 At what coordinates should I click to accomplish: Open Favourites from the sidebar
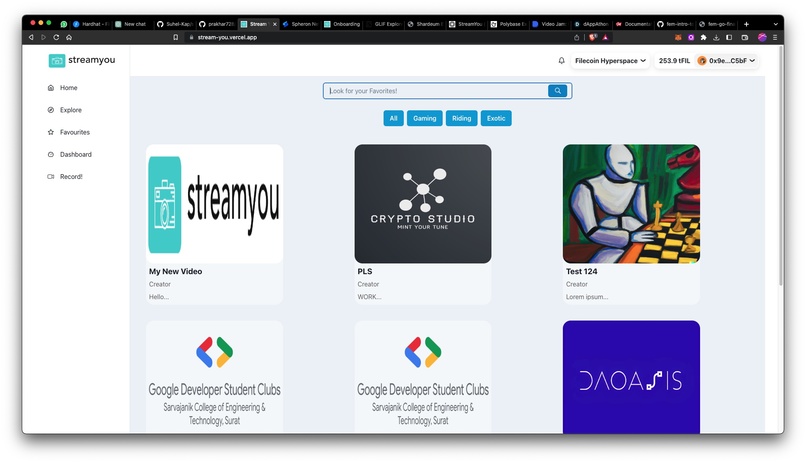75,132
